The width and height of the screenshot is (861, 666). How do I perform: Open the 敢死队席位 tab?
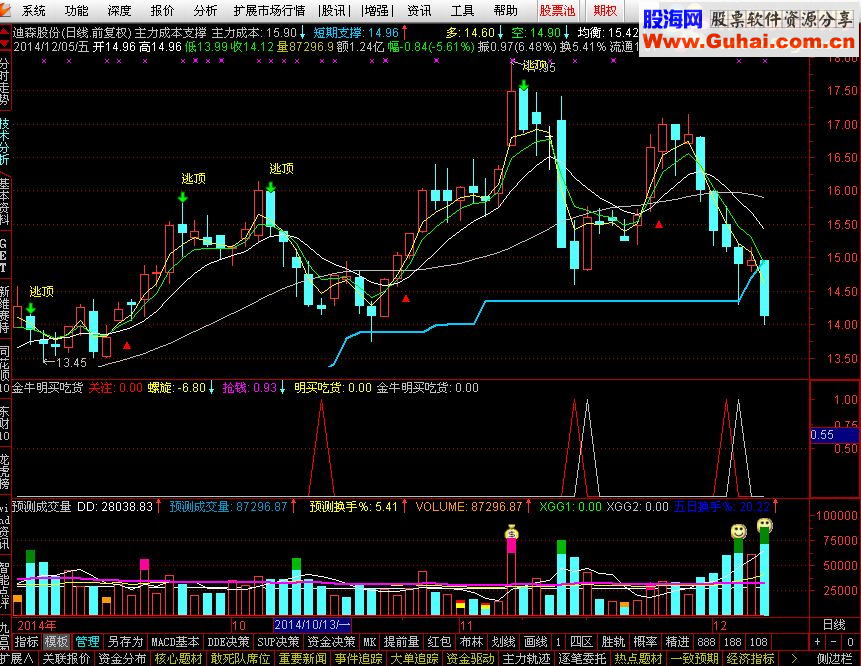coord(241,658)
